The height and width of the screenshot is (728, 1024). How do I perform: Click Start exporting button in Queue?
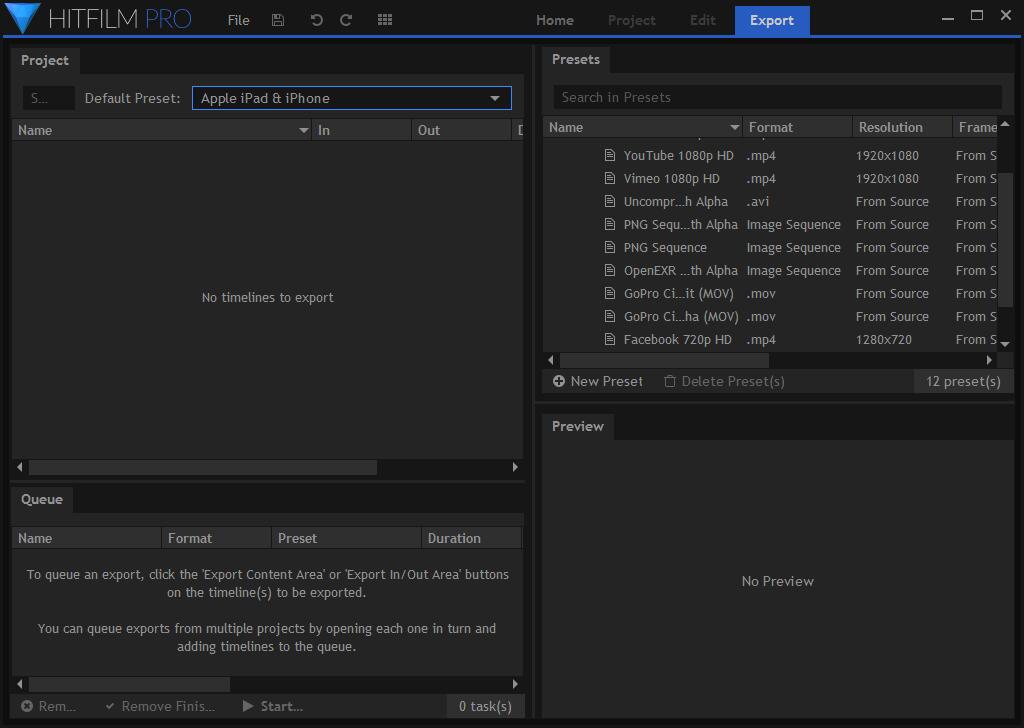(273, 706)
